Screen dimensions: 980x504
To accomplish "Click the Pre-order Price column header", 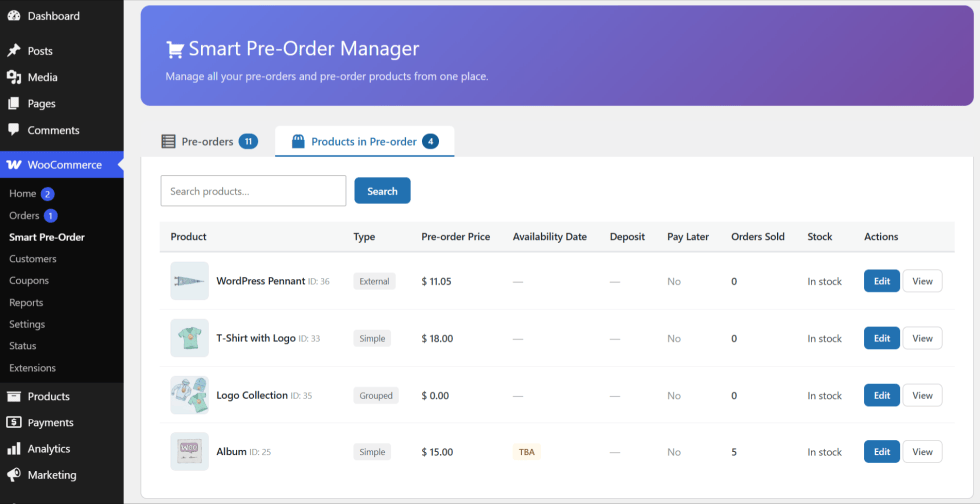I will pos(456,236).
